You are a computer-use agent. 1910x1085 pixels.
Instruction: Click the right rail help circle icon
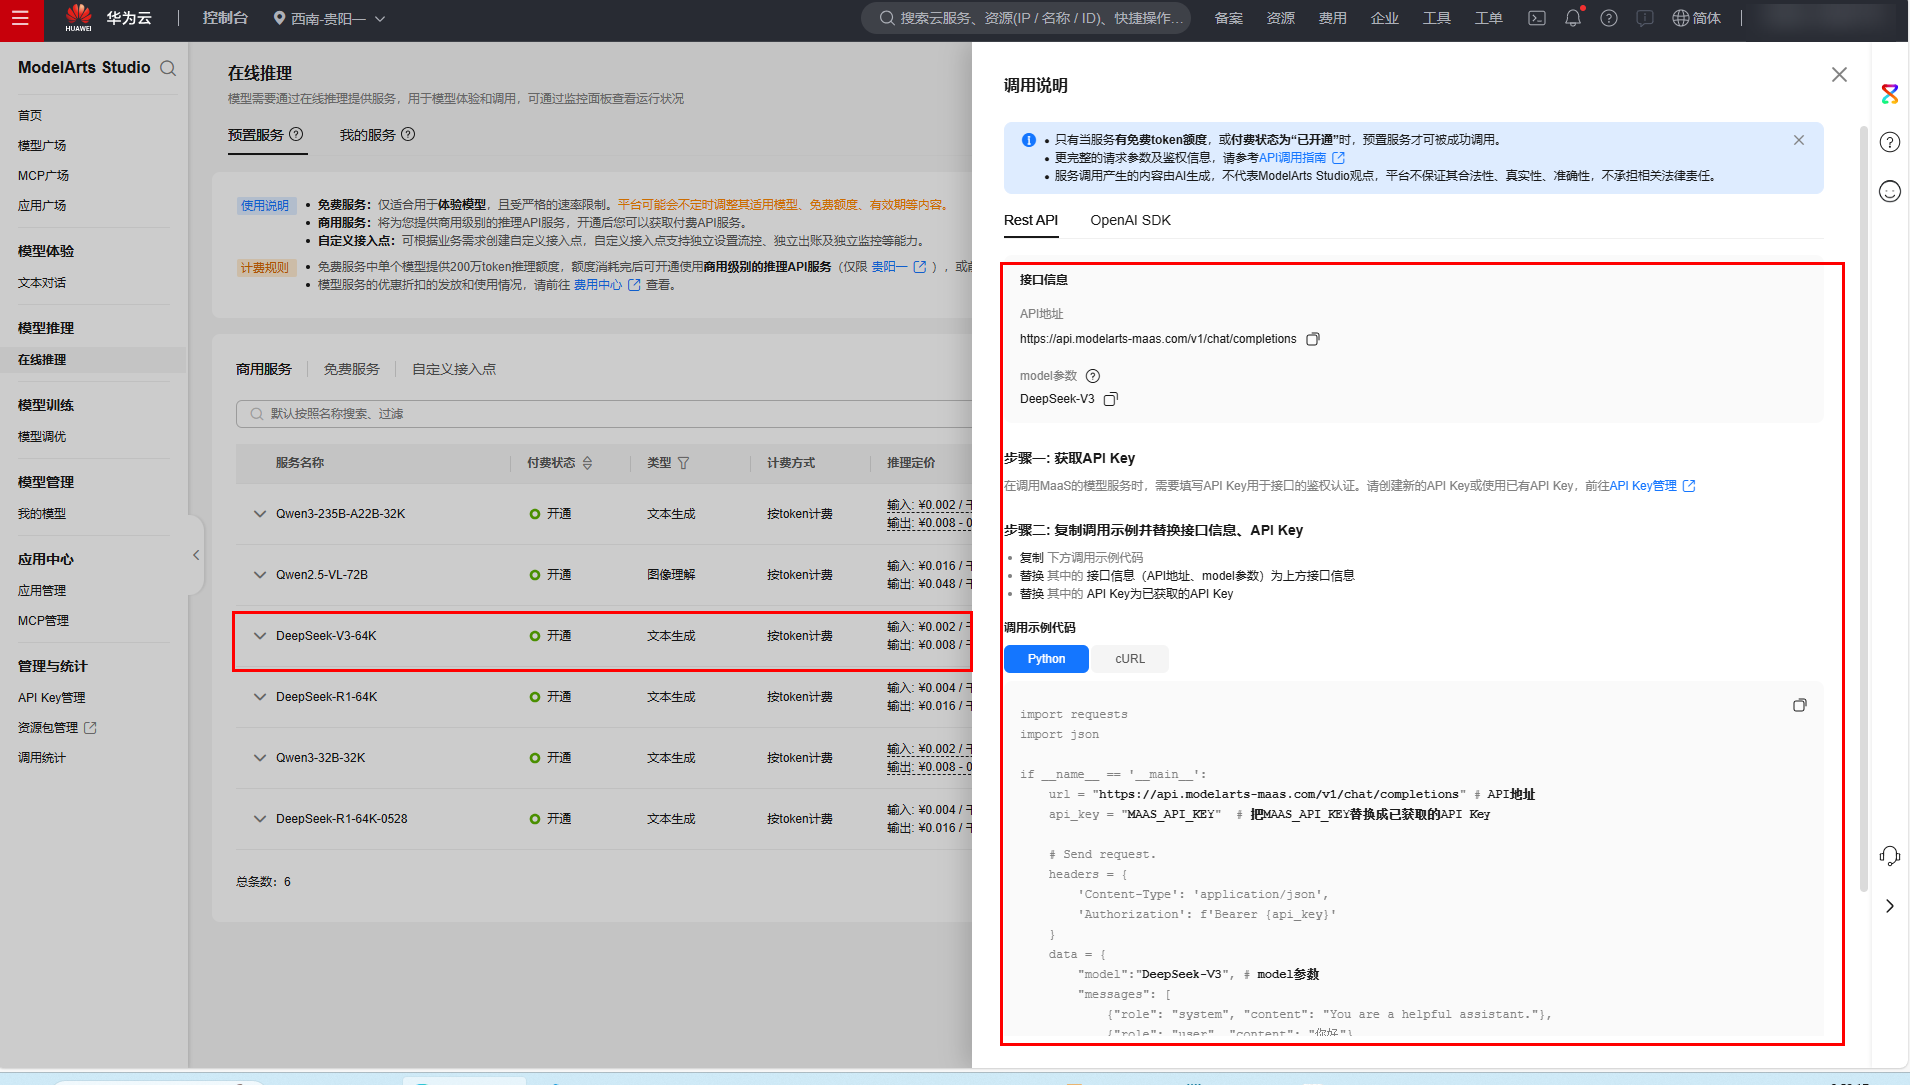click(x=1889, y=142)
